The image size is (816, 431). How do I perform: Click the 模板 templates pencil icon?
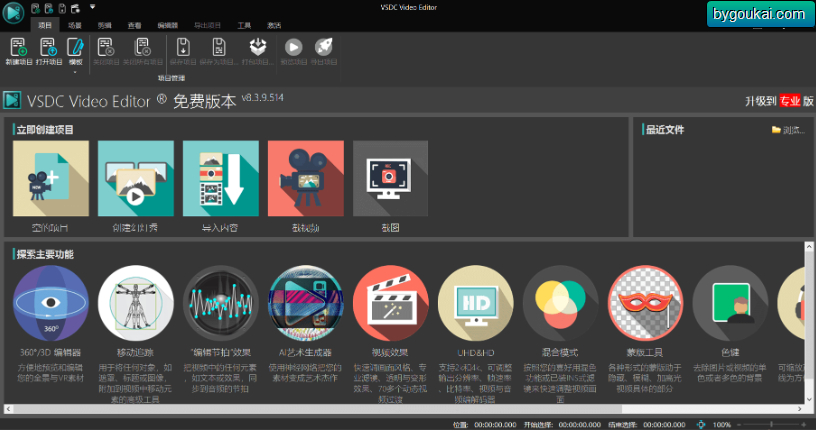75,47
